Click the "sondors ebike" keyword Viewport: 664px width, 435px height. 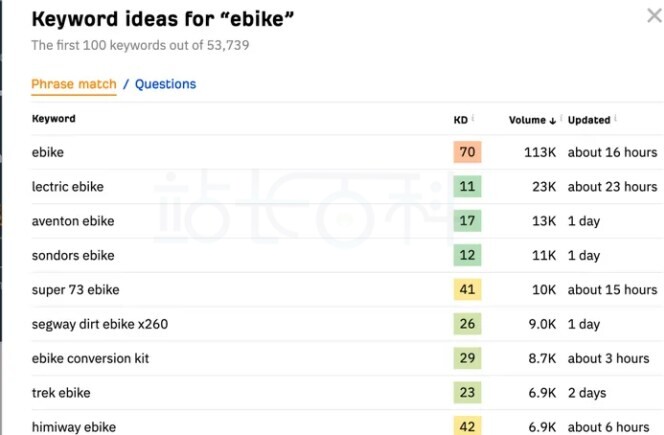pos(73,255)
